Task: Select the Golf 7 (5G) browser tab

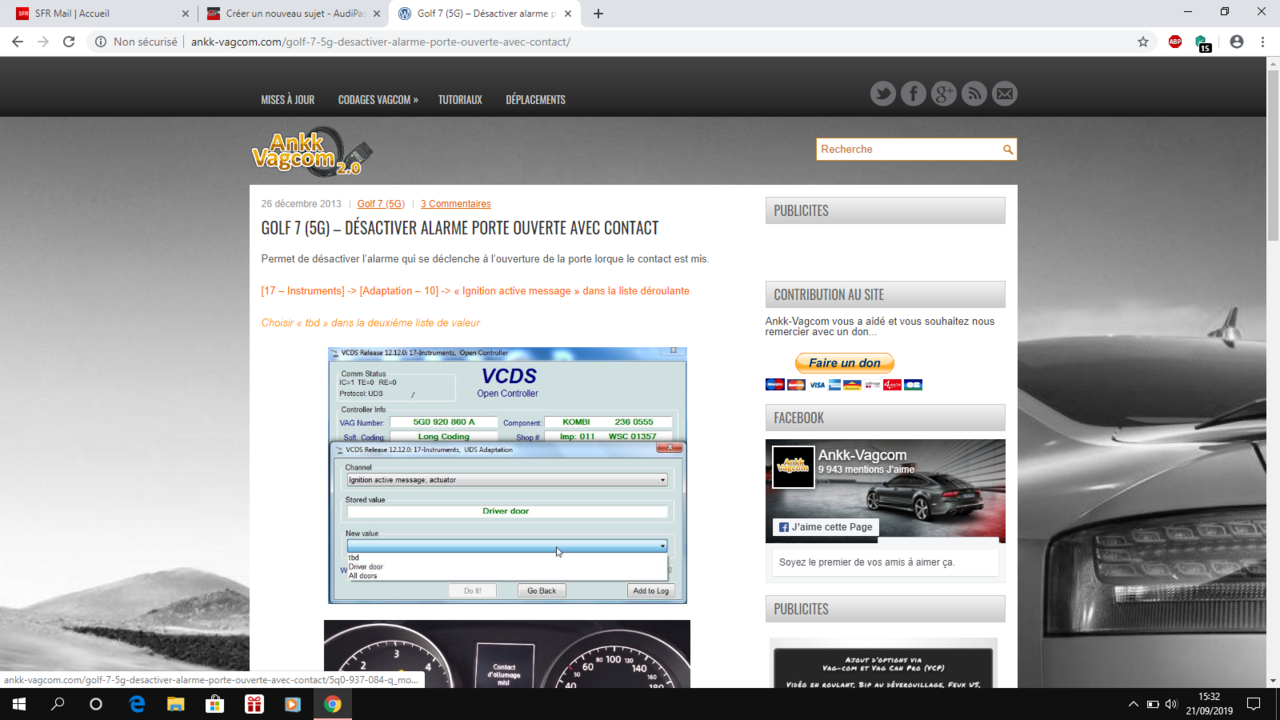Action: tap(485, 14)
